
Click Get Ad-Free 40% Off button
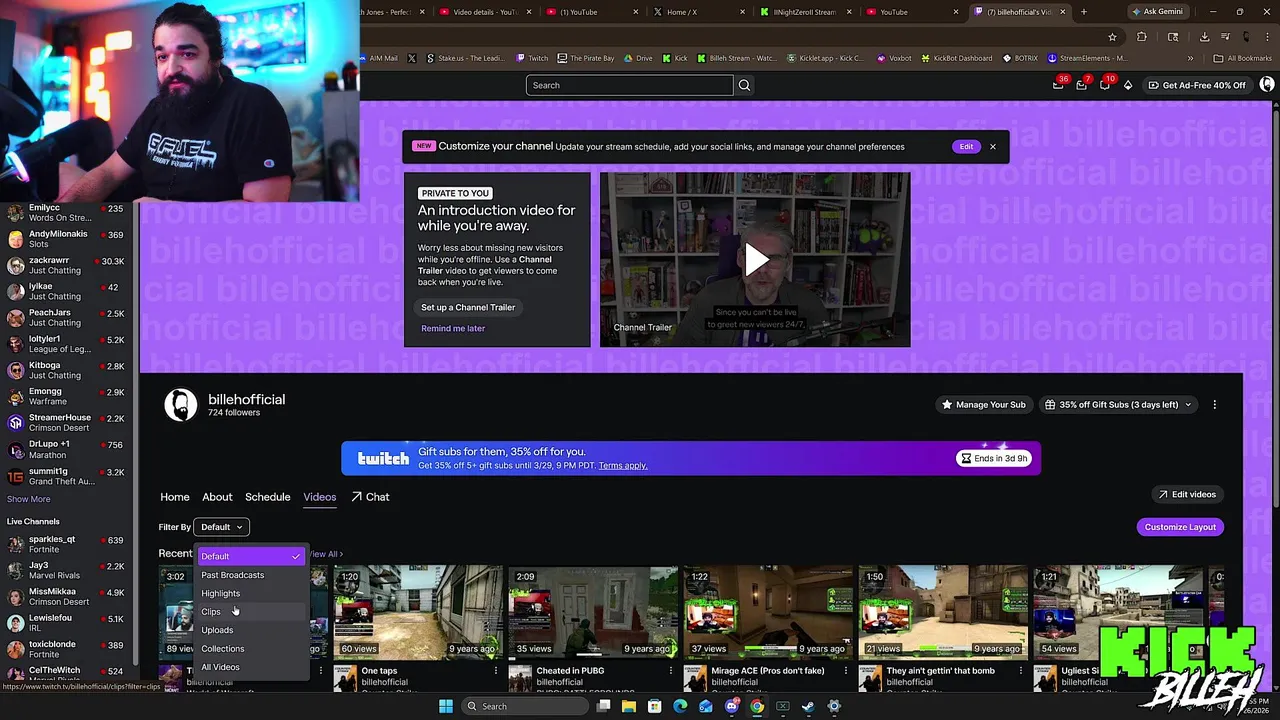1197,85
